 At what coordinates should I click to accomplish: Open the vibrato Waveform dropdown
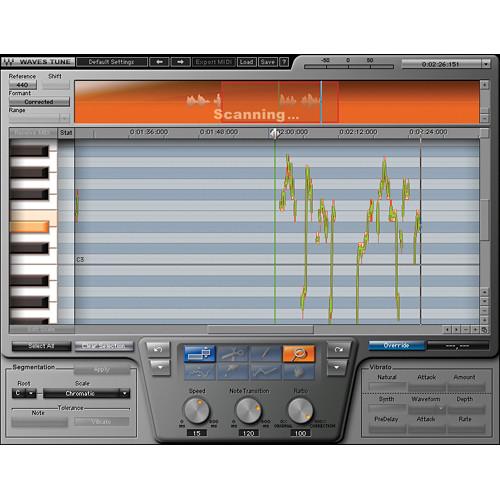tap(427, 408)
